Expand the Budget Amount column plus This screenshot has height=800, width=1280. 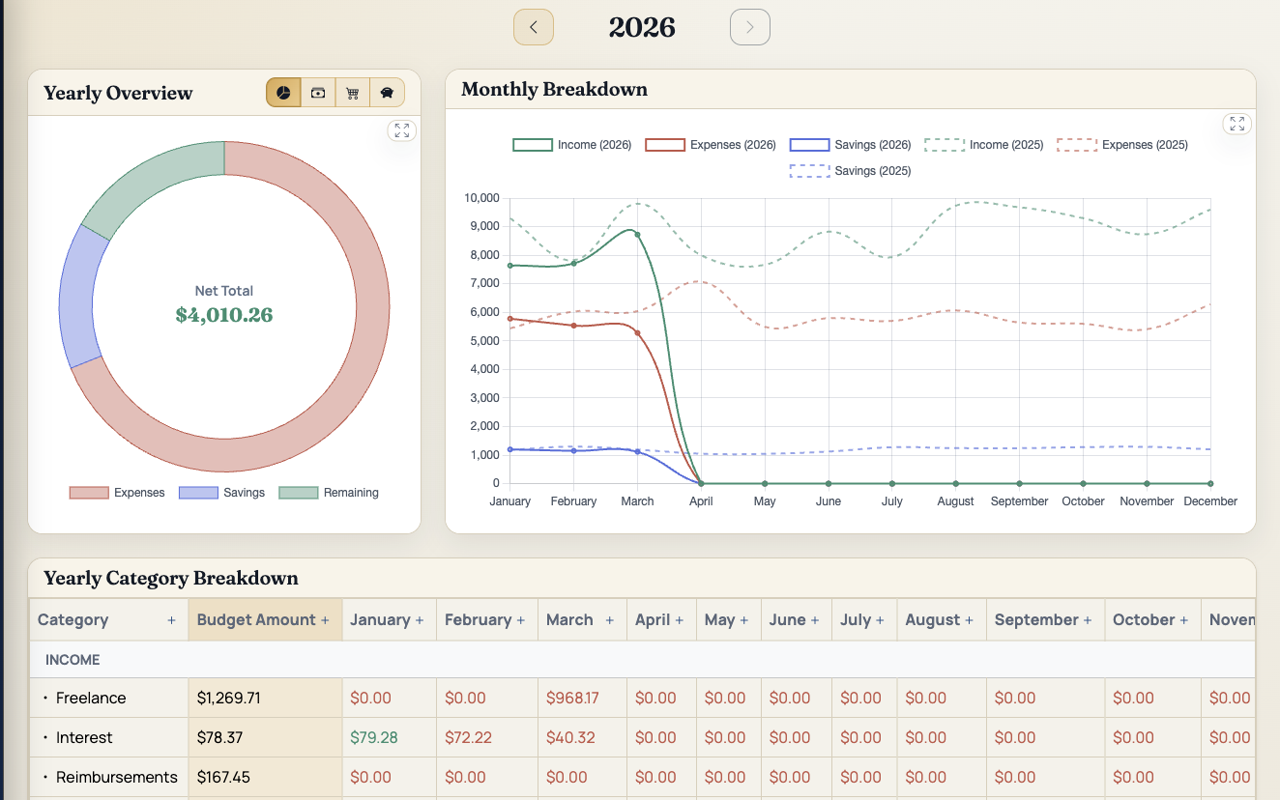pos(324,620)
